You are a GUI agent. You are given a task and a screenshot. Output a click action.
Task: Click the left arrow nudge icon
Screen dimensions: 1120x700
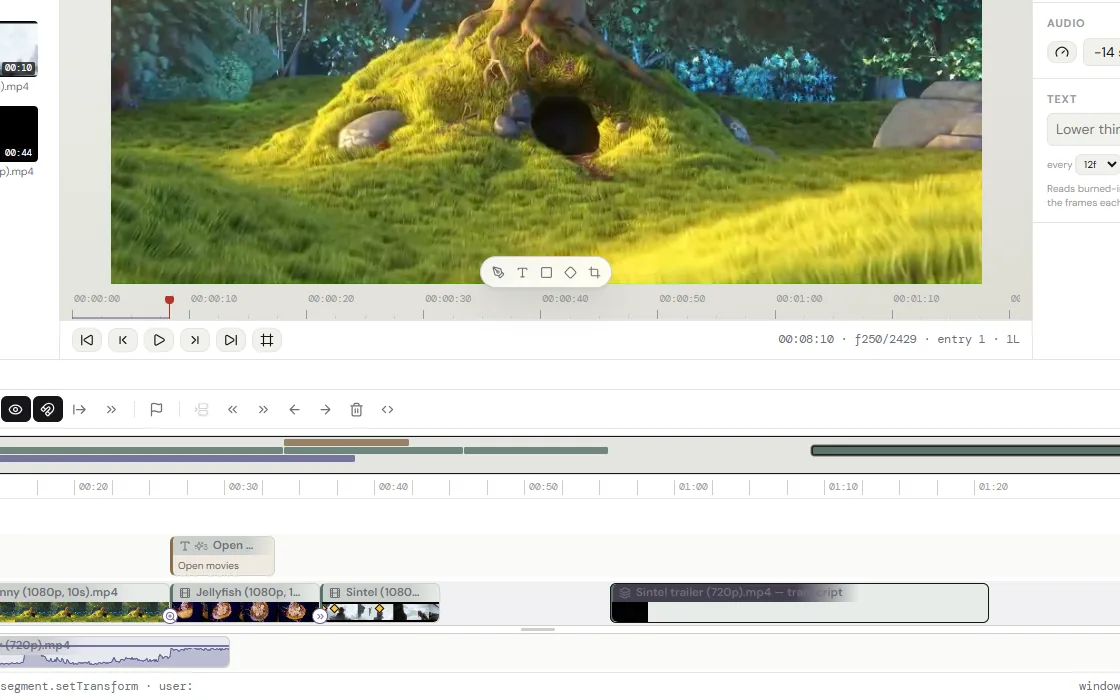(x=294, y=409)
